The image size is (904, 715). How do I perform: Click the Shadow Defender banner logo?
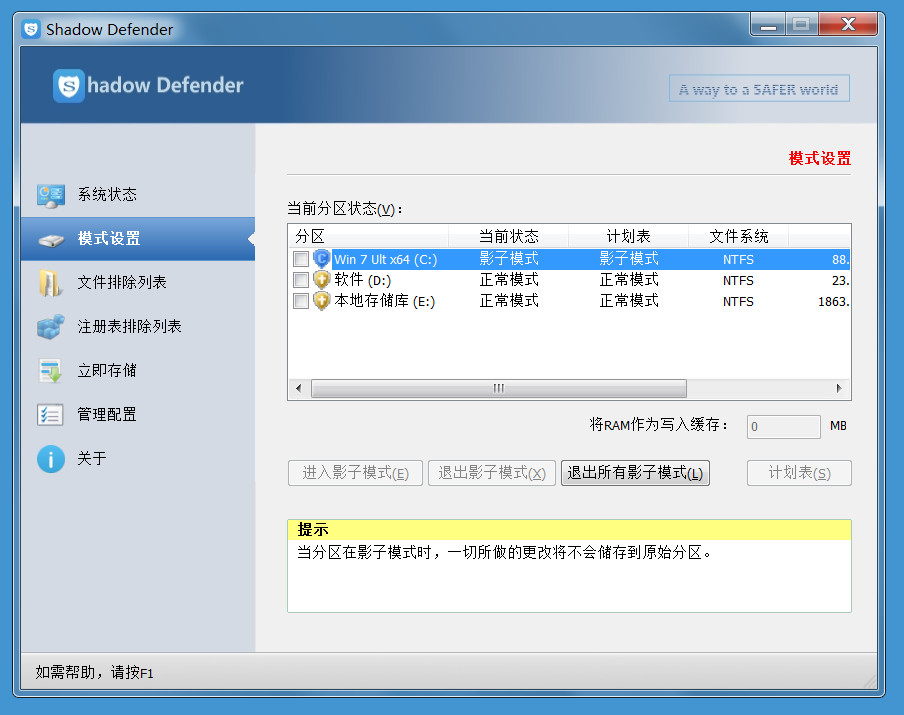coord(69,86)
